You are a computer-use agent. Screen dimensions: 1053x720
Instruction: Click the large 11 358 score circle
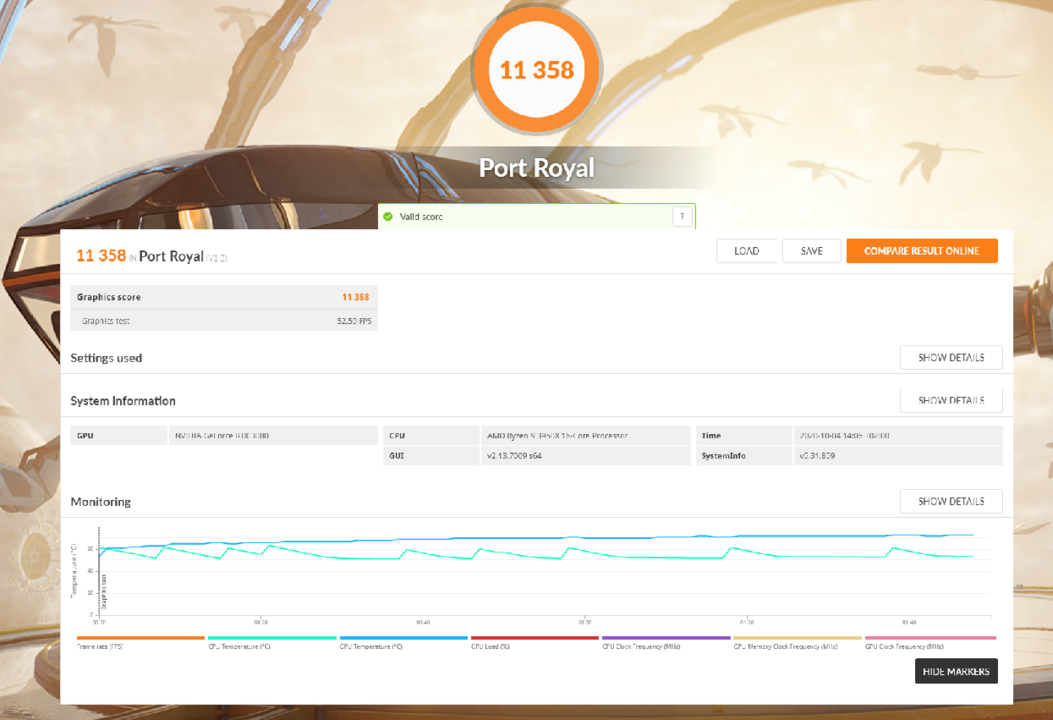click(x=537, y=70)
